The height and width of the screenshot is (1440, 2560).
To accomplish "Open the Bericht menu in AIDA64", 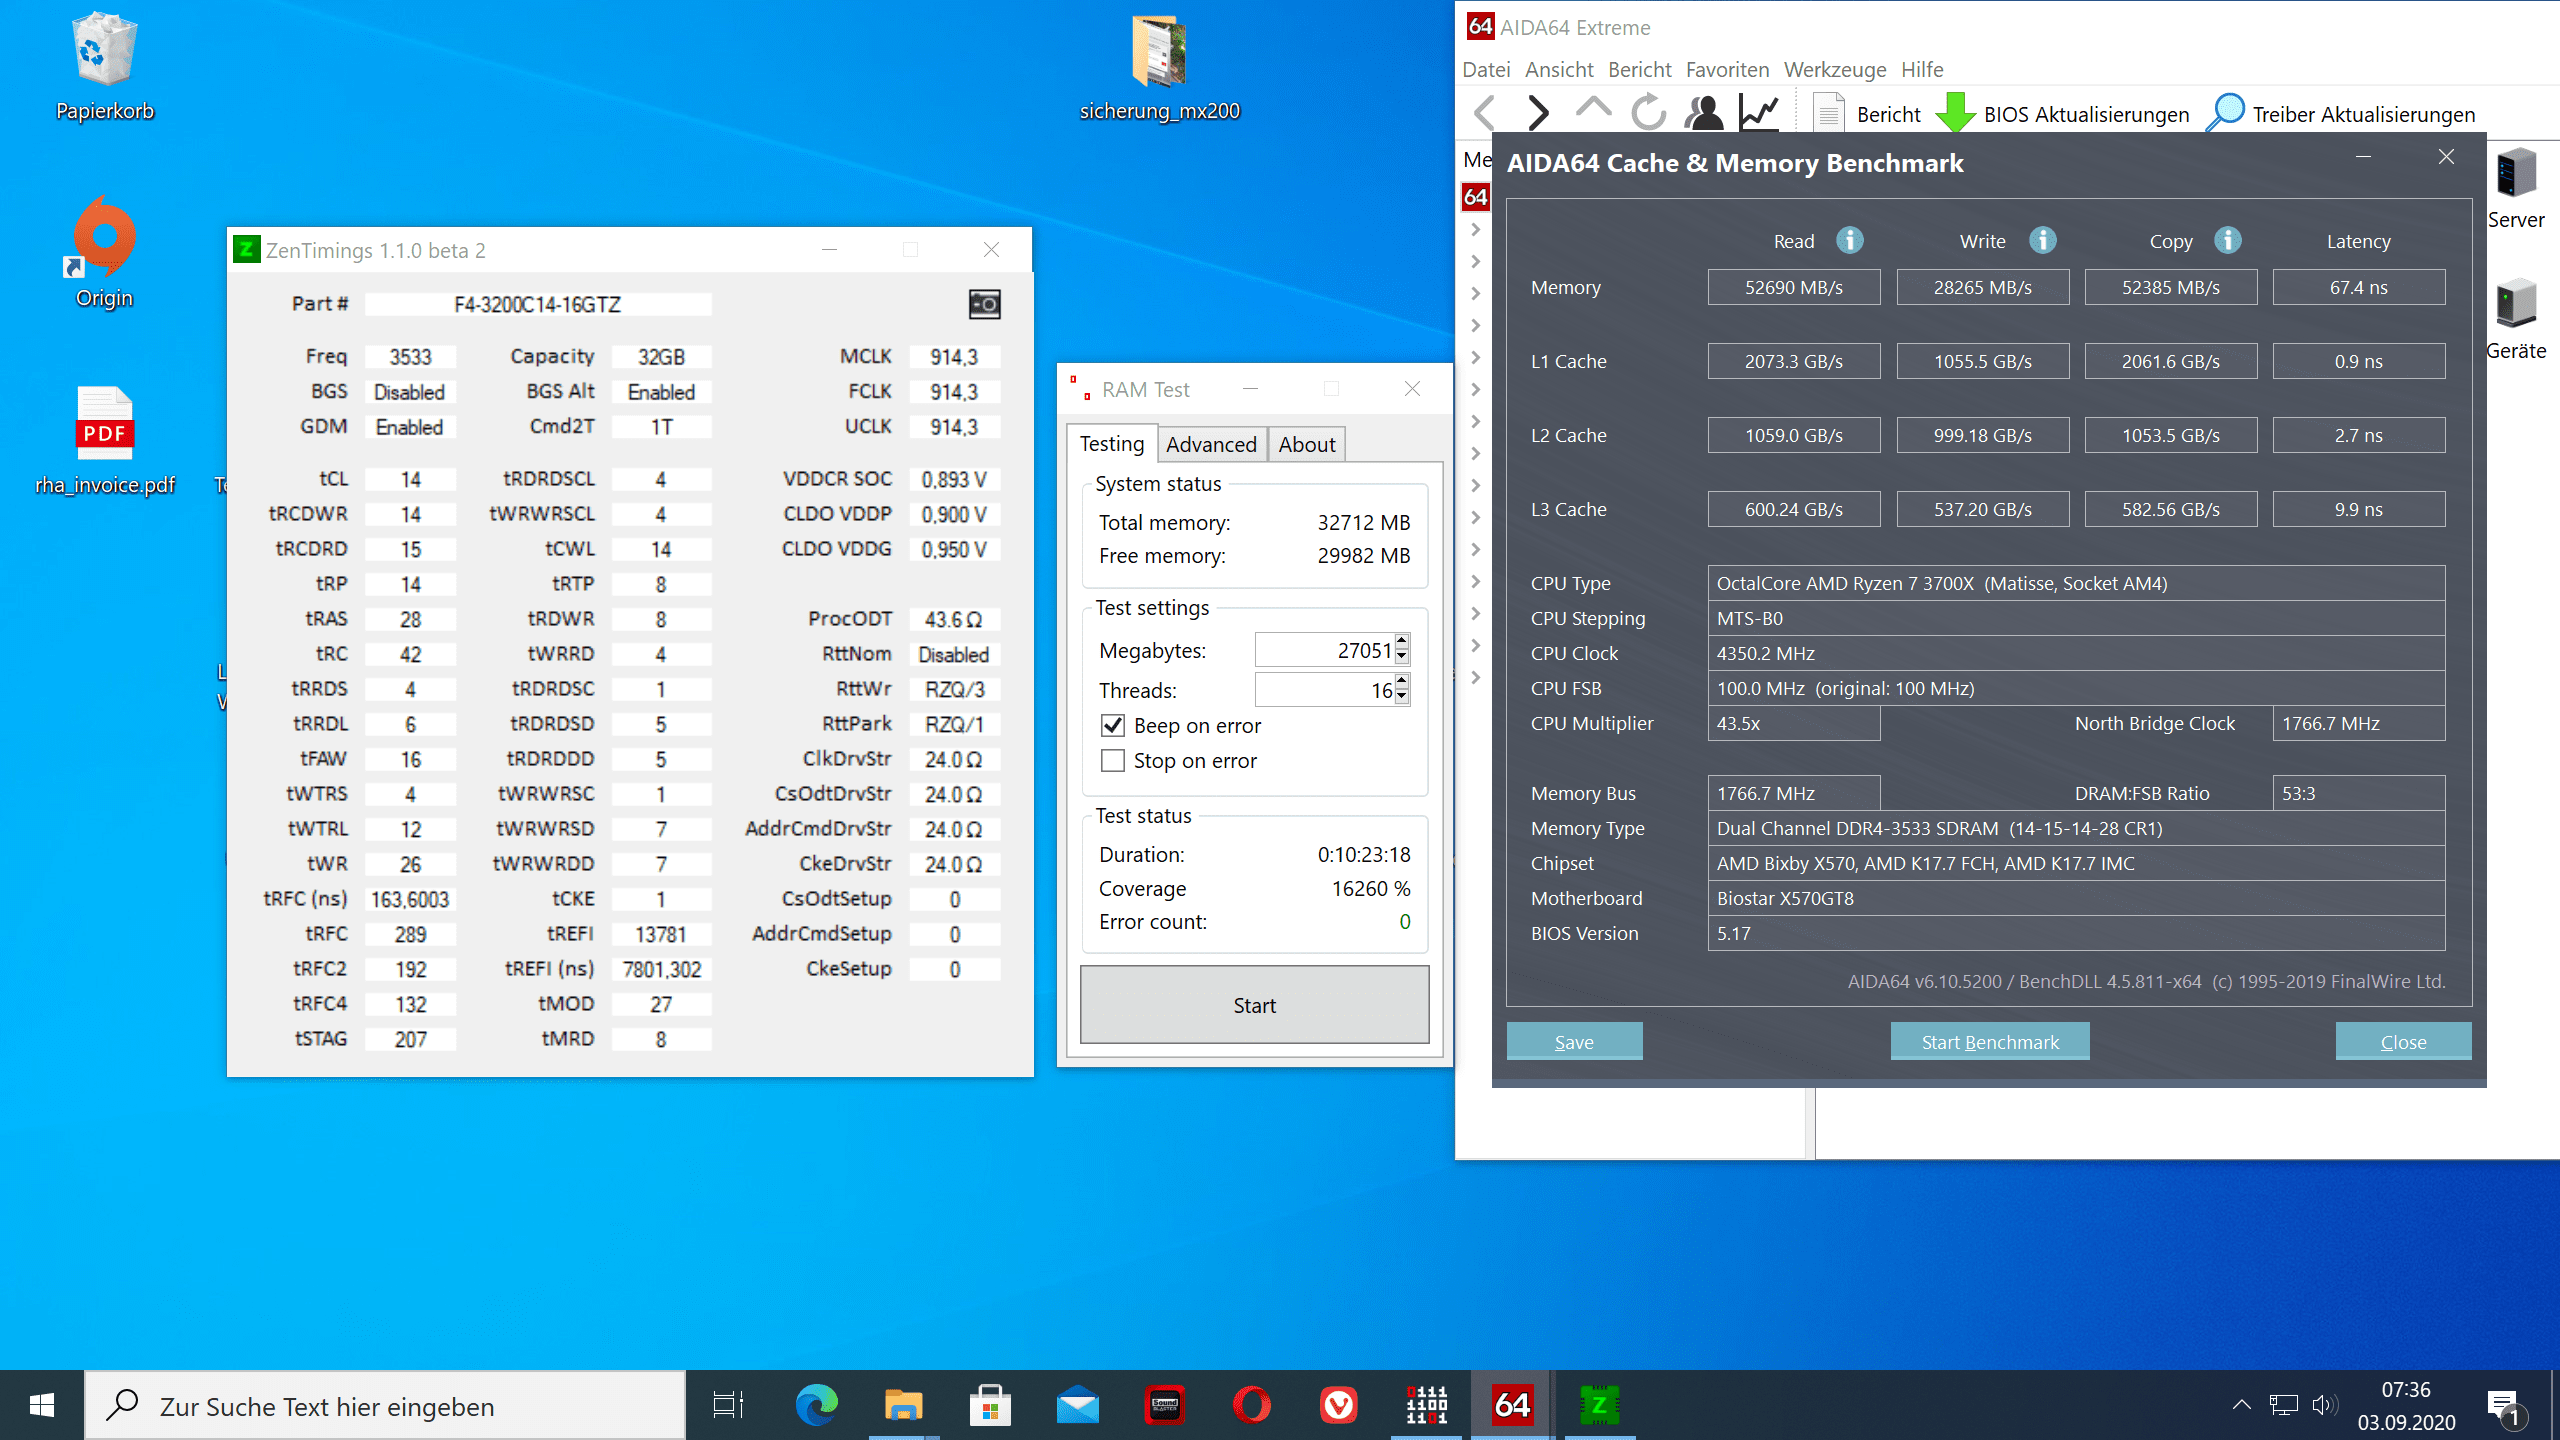I will click(x=1639, y=70).
